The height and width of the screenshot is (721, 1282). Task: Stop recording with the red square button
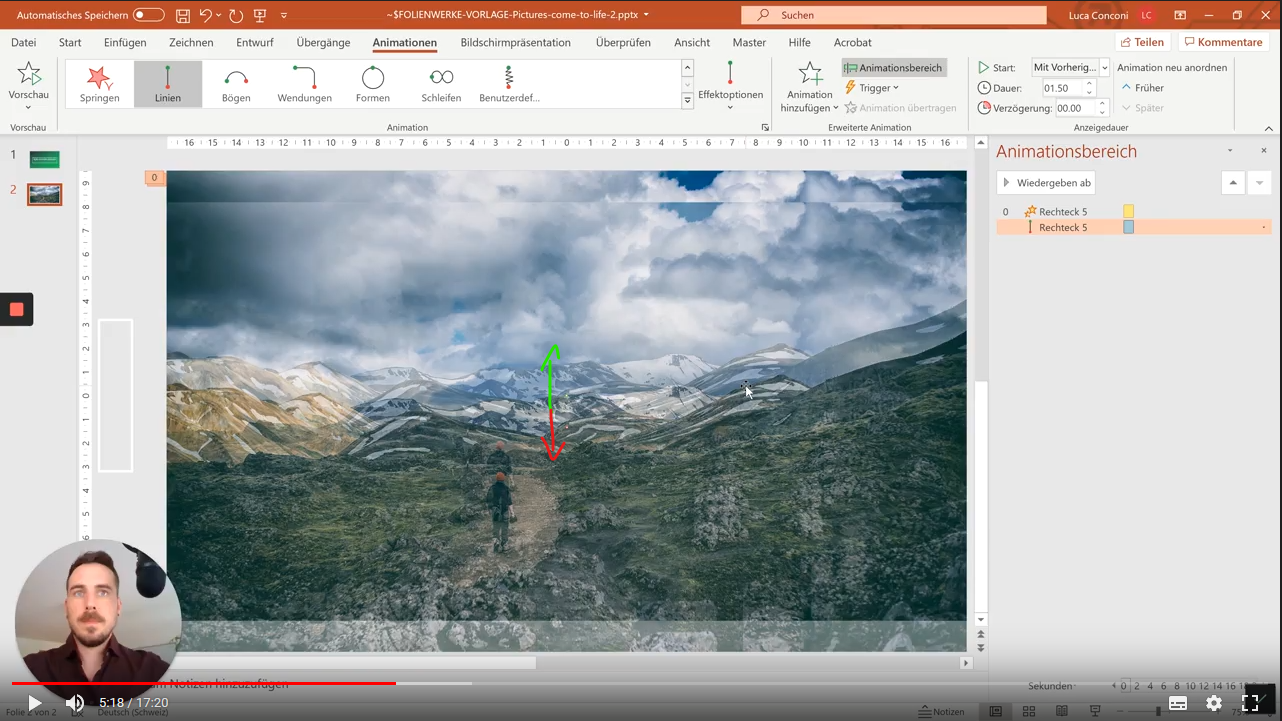click(x=16, y=309)
